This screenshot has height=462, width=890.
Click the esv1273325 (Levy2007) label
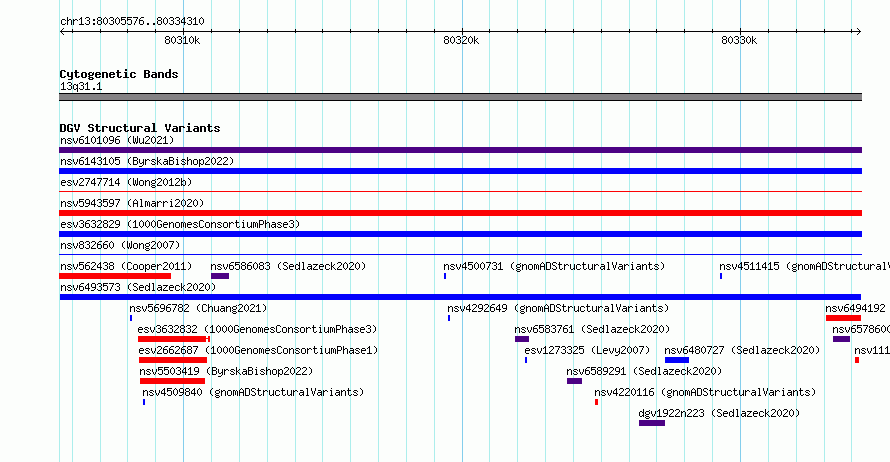click(x=587, y=350)
